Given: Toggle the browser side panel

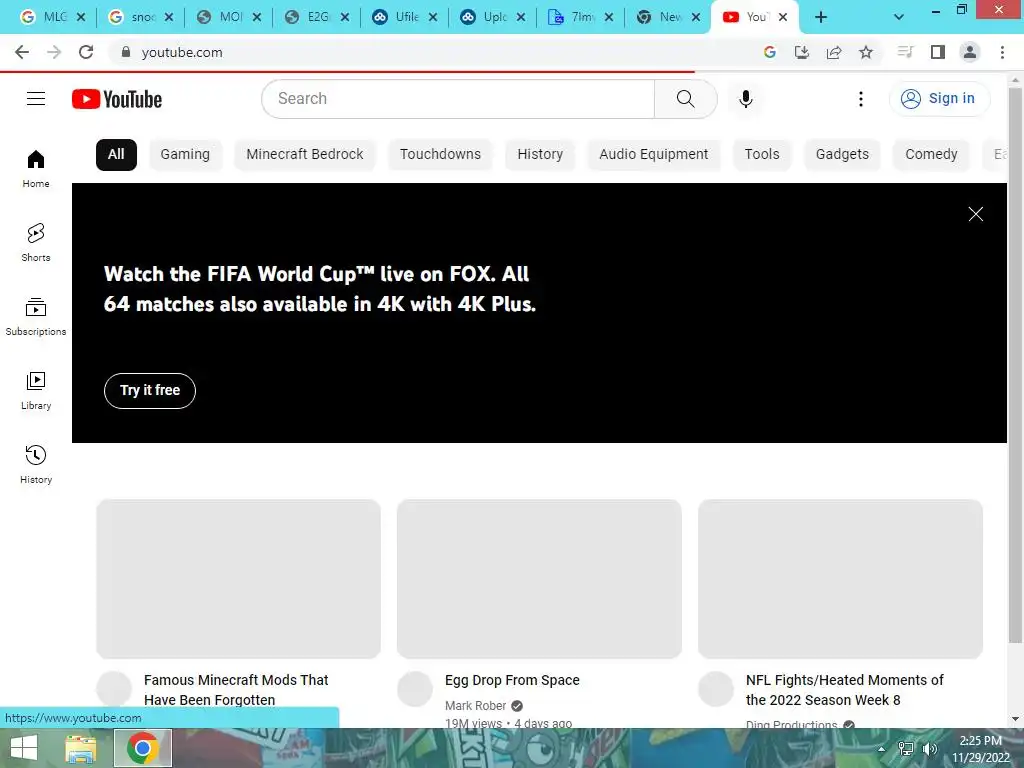Looking at the screenshot, I should pyautogui.click(x=938, y=52).
